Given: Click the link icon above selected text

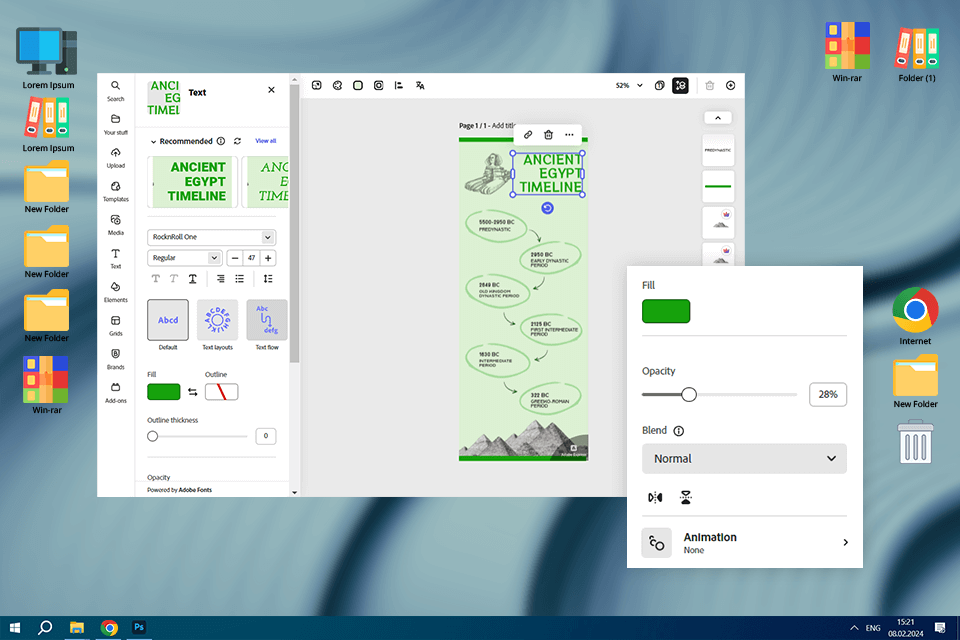Looking at the screenshot, I should [528, 135].
